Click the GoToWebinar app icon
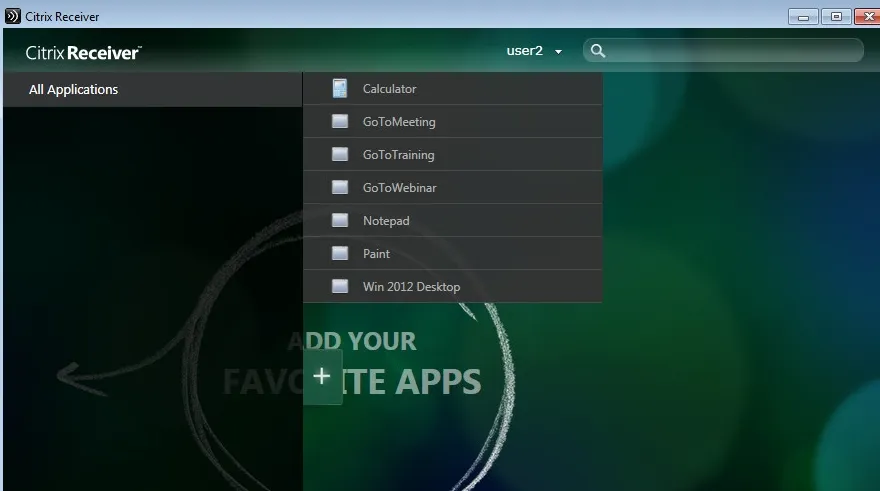Screen dimensions: 880x491 coord(340,187)
